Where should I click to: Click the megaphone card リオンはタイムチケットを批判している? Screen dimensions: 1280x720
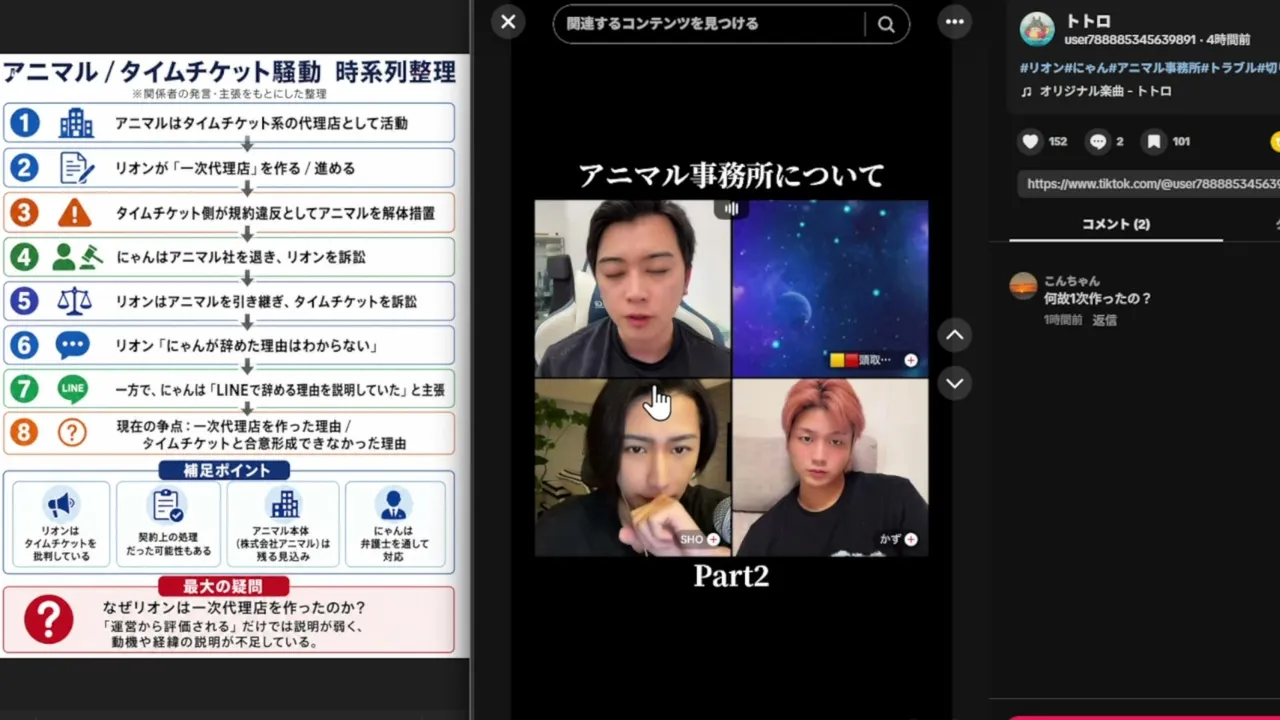pyautogui.click(x=61, y=526)
